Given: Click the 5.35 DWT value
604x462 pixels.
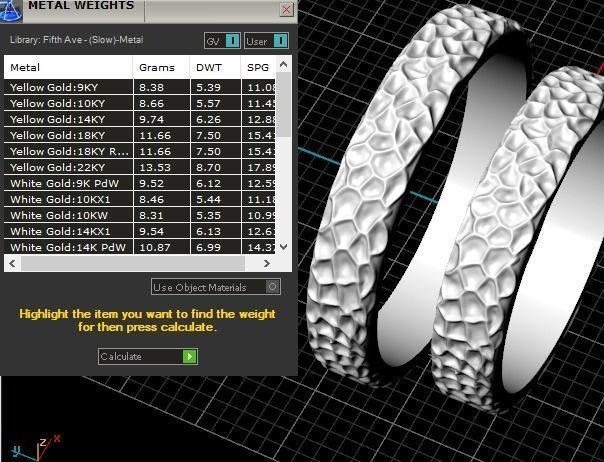Looking at the screenshot, I should coord(208,215).
